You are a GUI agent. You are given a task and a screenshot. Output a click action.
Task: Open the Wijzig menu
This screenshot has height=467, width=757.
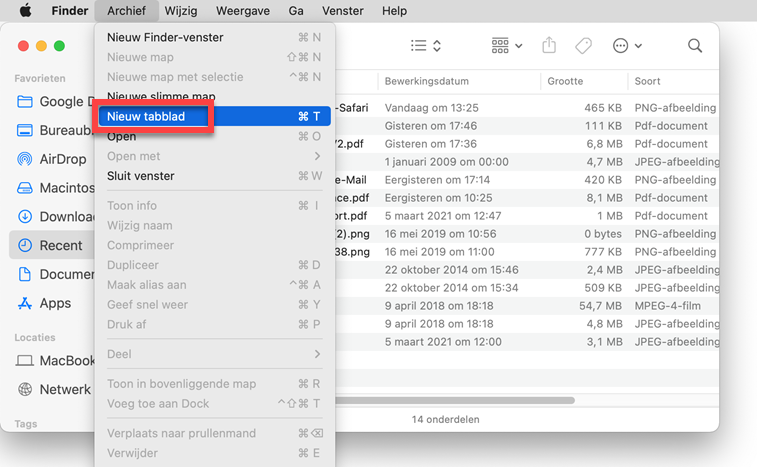[181, 11]
